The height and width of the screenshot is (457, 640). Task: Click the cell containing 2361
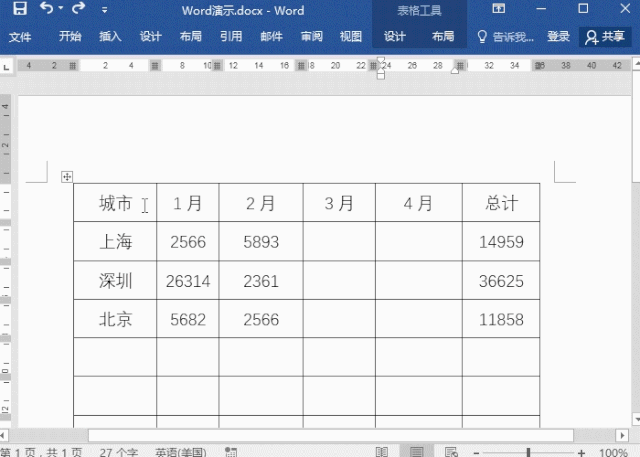pos(261,281)
